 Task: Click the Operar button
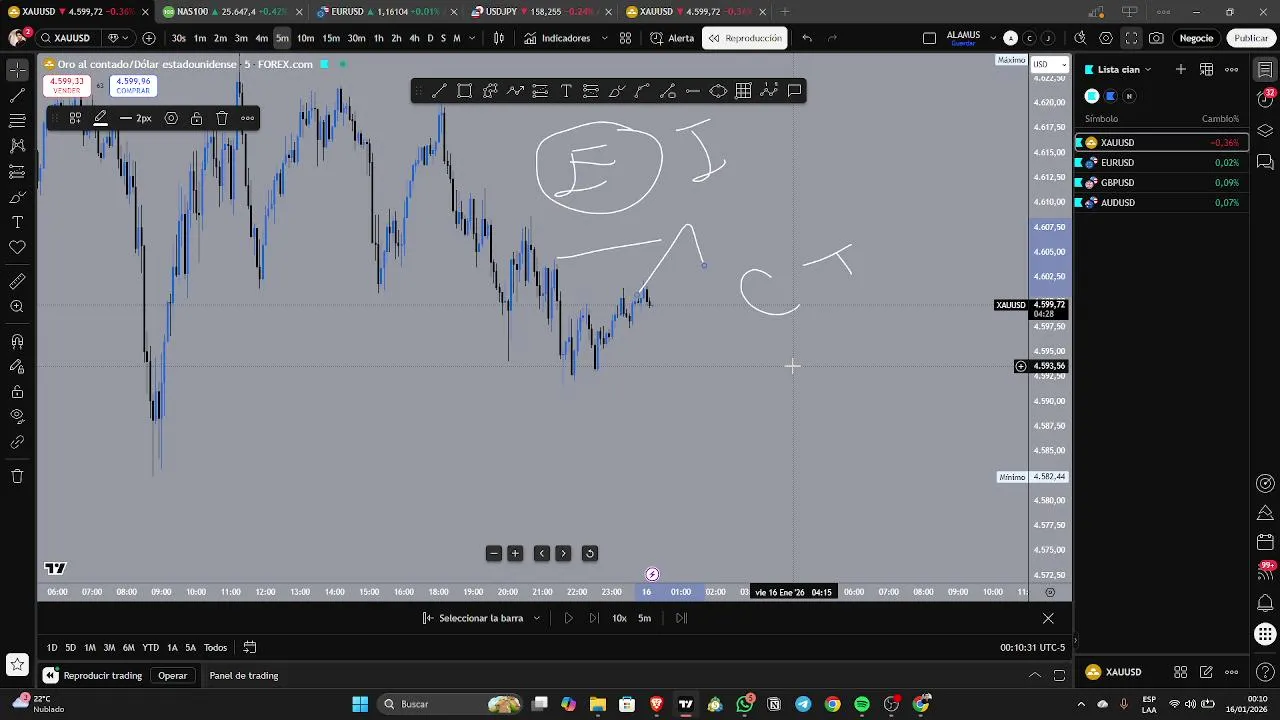click(172, 675)
